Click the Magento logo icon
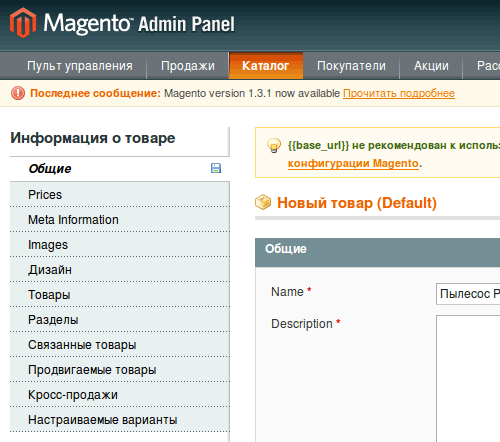The height and width of the screenshot is (442, 500). (x=23, y=23)
